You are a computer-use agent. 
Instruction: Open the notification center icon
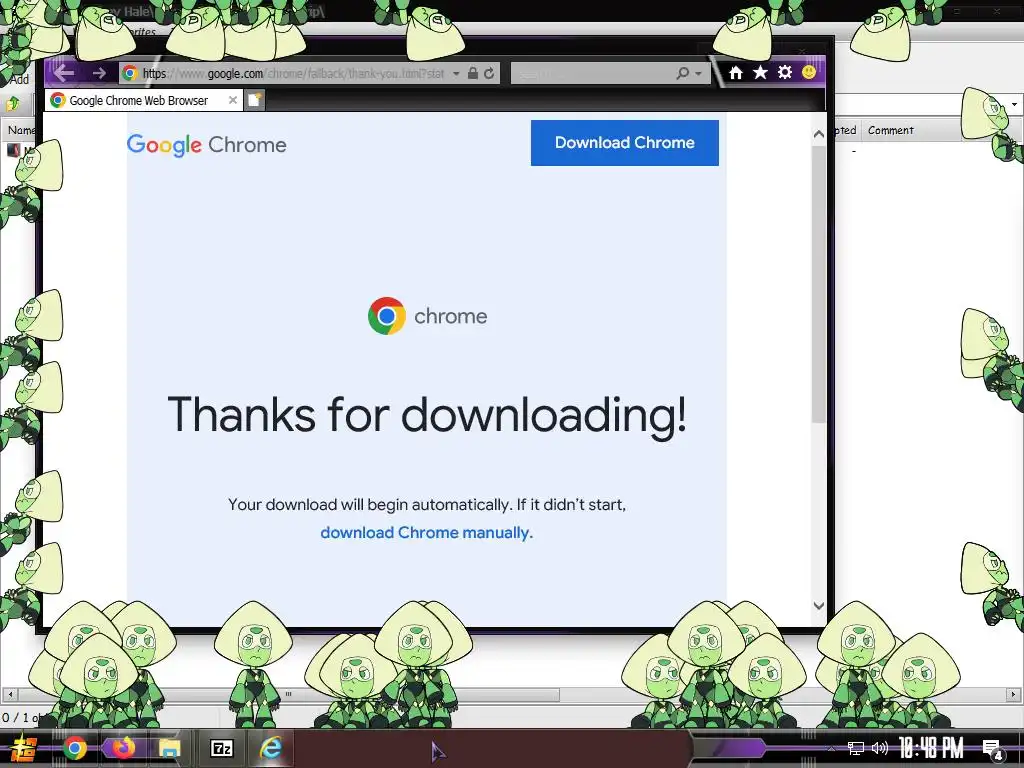(993, 749)
